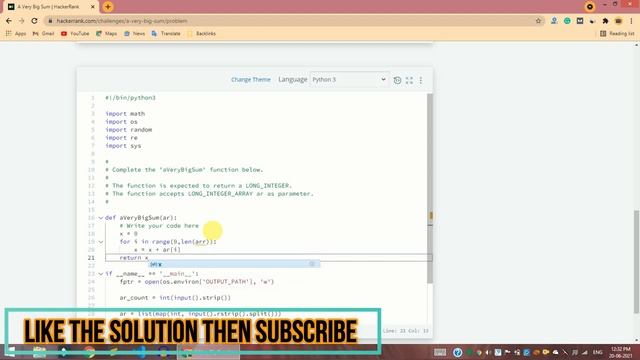Open the taskbar clock showing 12:32 PM
Screen dimensions: 640x360
click(x=621, y=352)
